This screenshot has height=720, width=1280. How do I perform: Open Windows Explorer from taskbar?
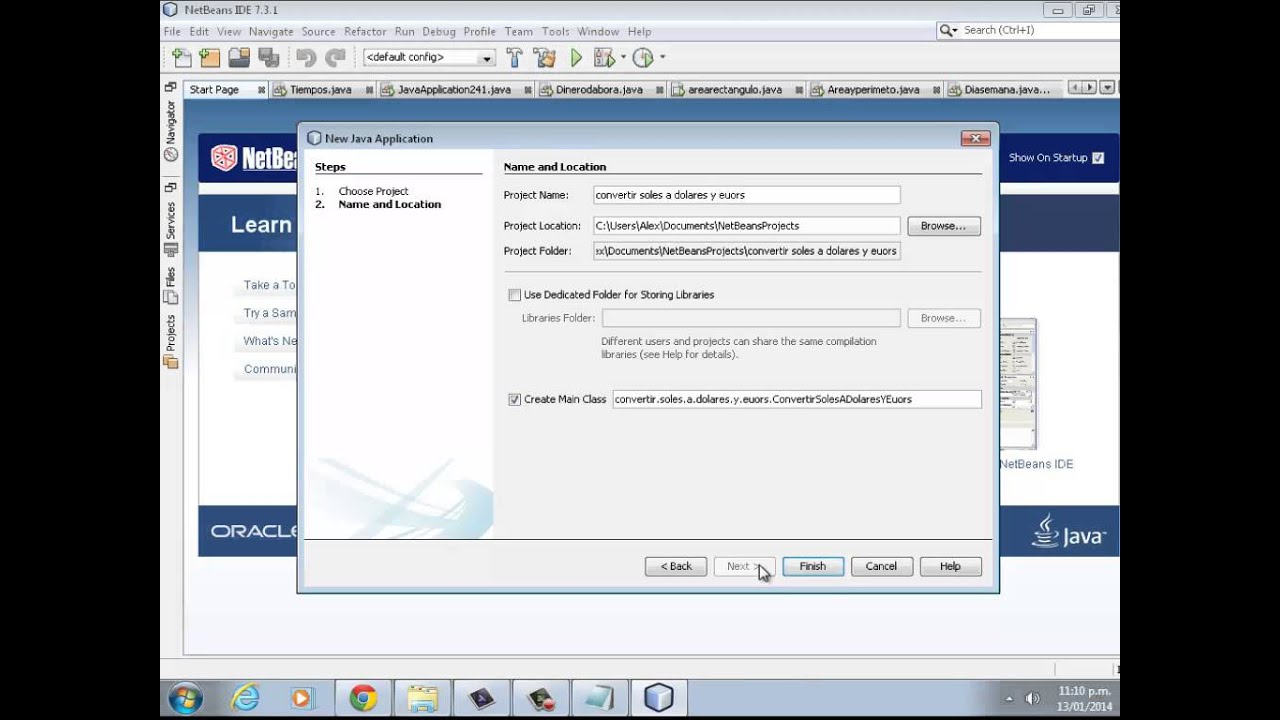point(422,698)
